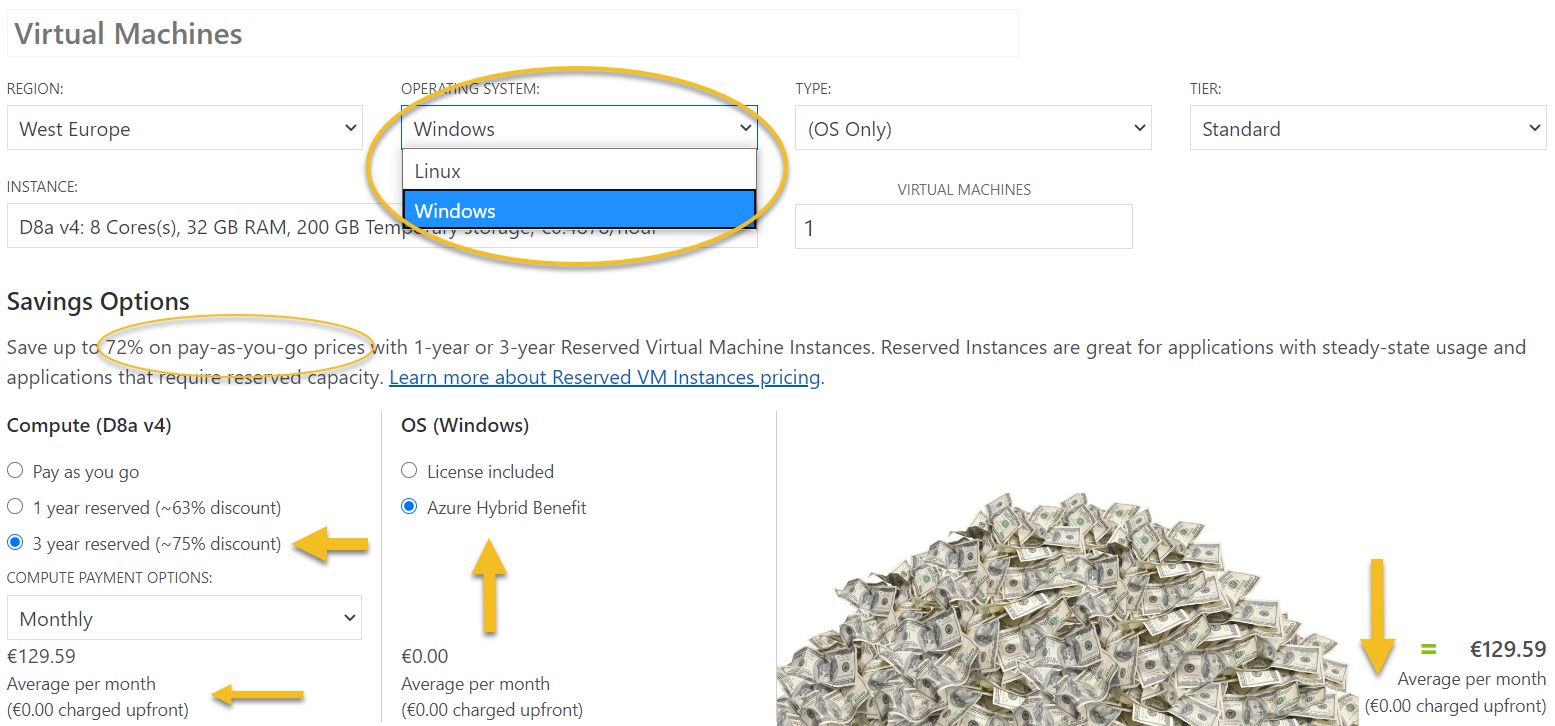
Task: Click the €0.00 OS cost value
Action: tap(425, 656)
